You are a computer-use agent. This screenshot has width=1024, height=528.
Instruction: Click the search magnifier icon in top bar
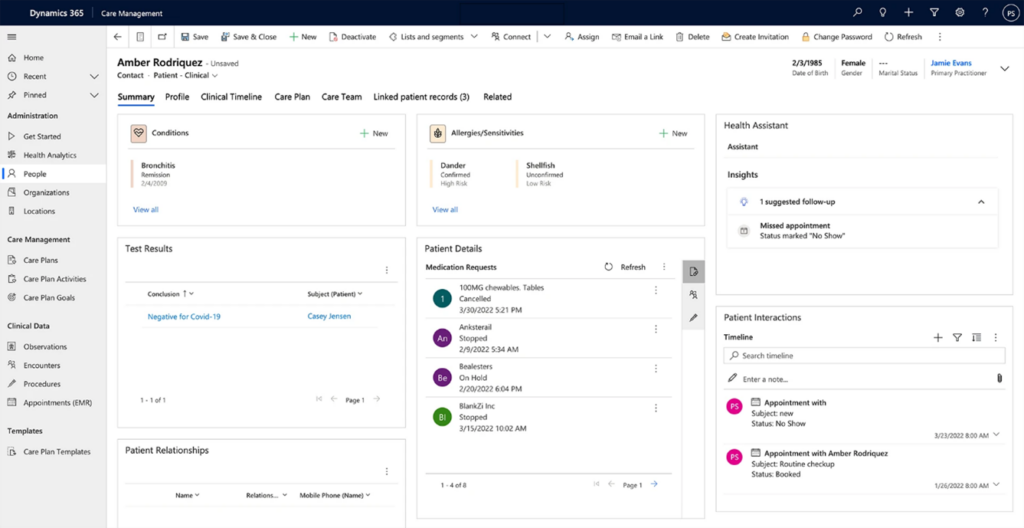tap(857, 12)
